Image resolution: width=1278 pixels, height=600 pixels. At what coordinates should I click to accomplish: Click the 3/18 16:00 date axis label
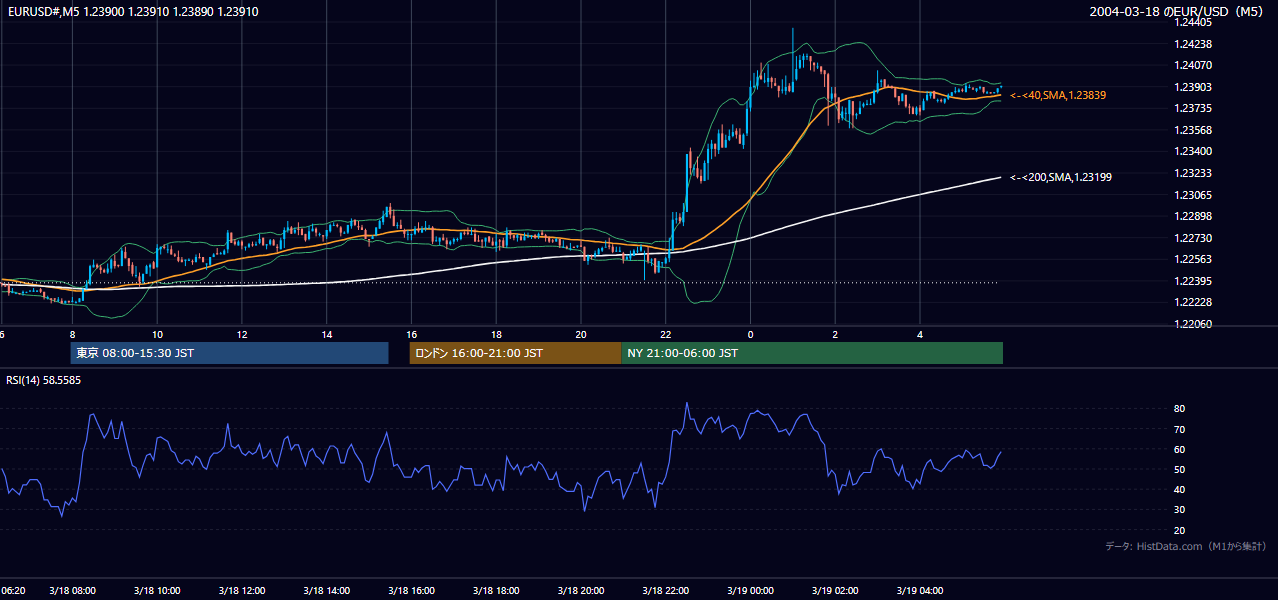(x=412, y=591)
